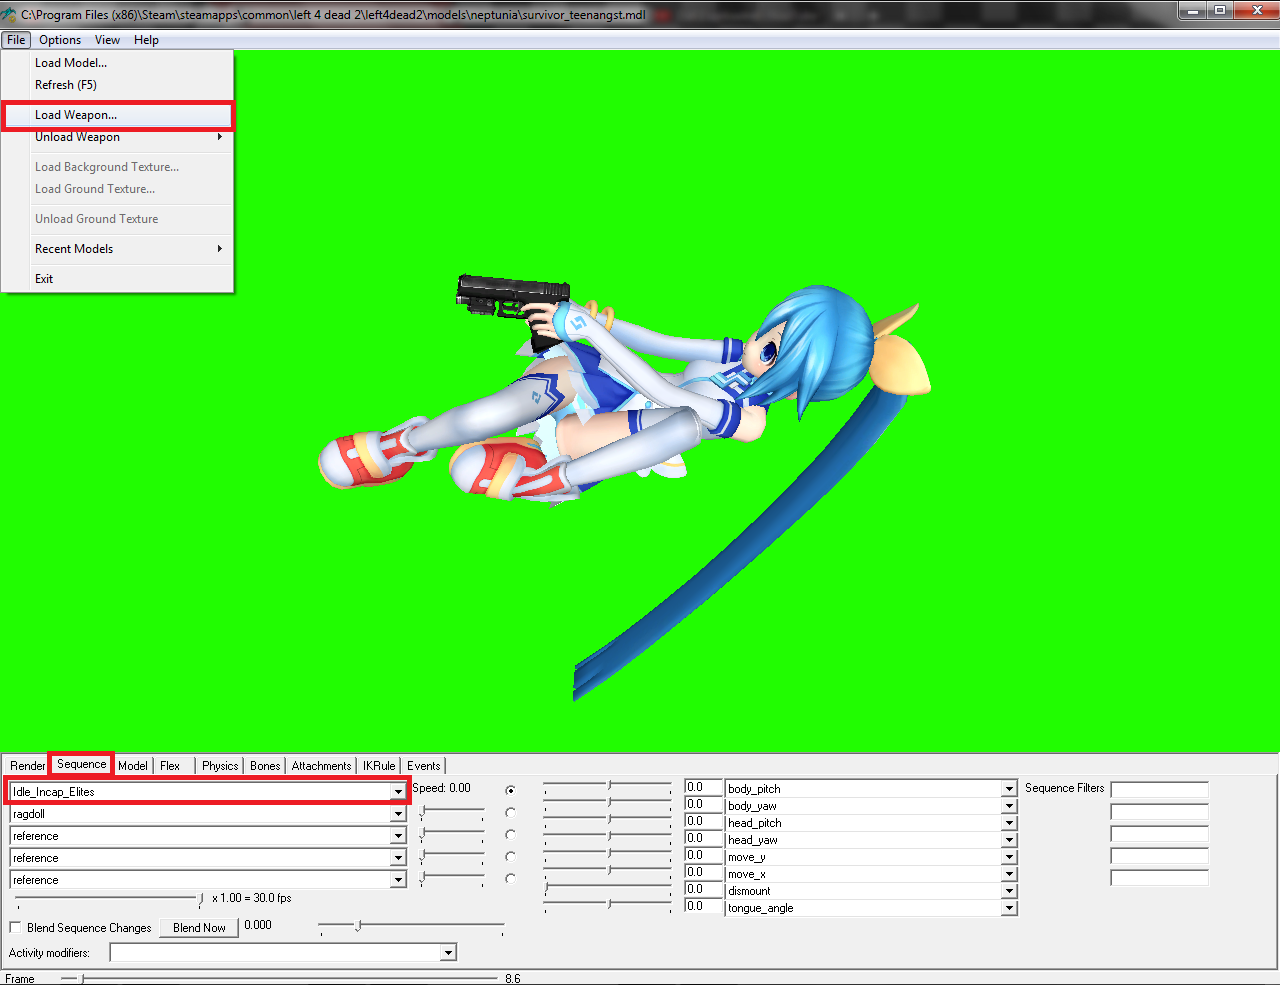Click the move_x value field
The image size is (1280, 985).
coord(703,873)
